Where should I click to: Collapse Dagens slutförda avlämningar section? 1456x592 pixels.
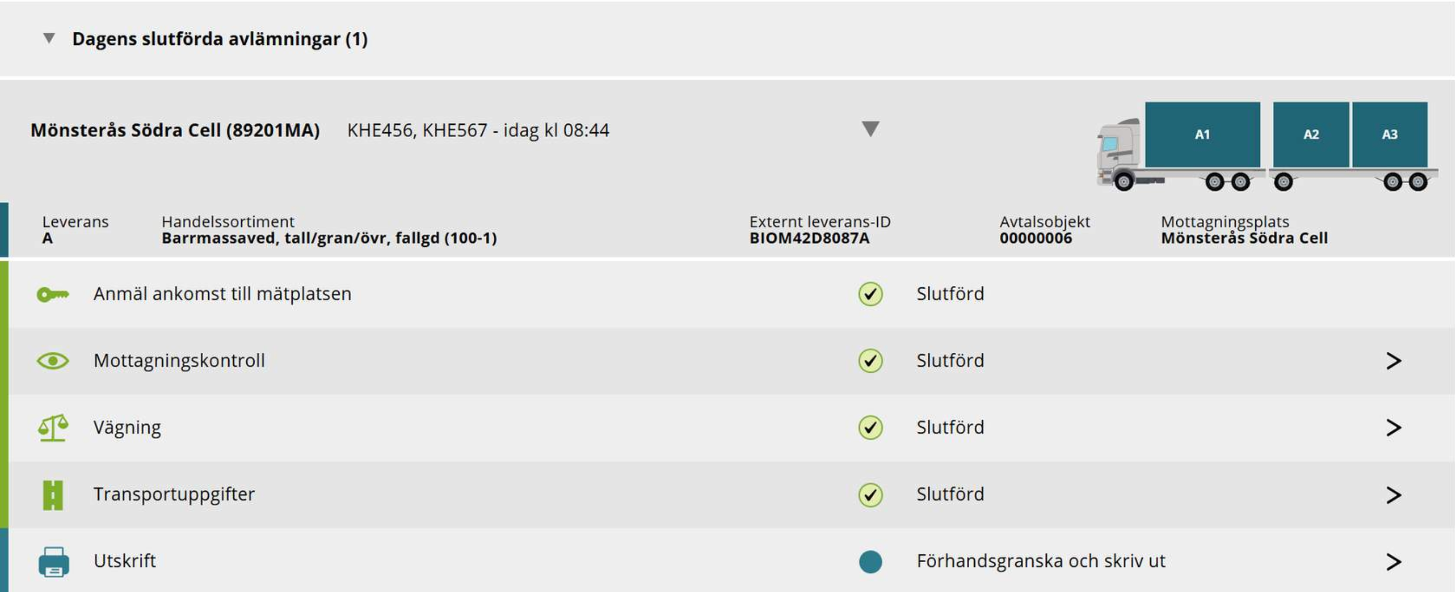49,39
